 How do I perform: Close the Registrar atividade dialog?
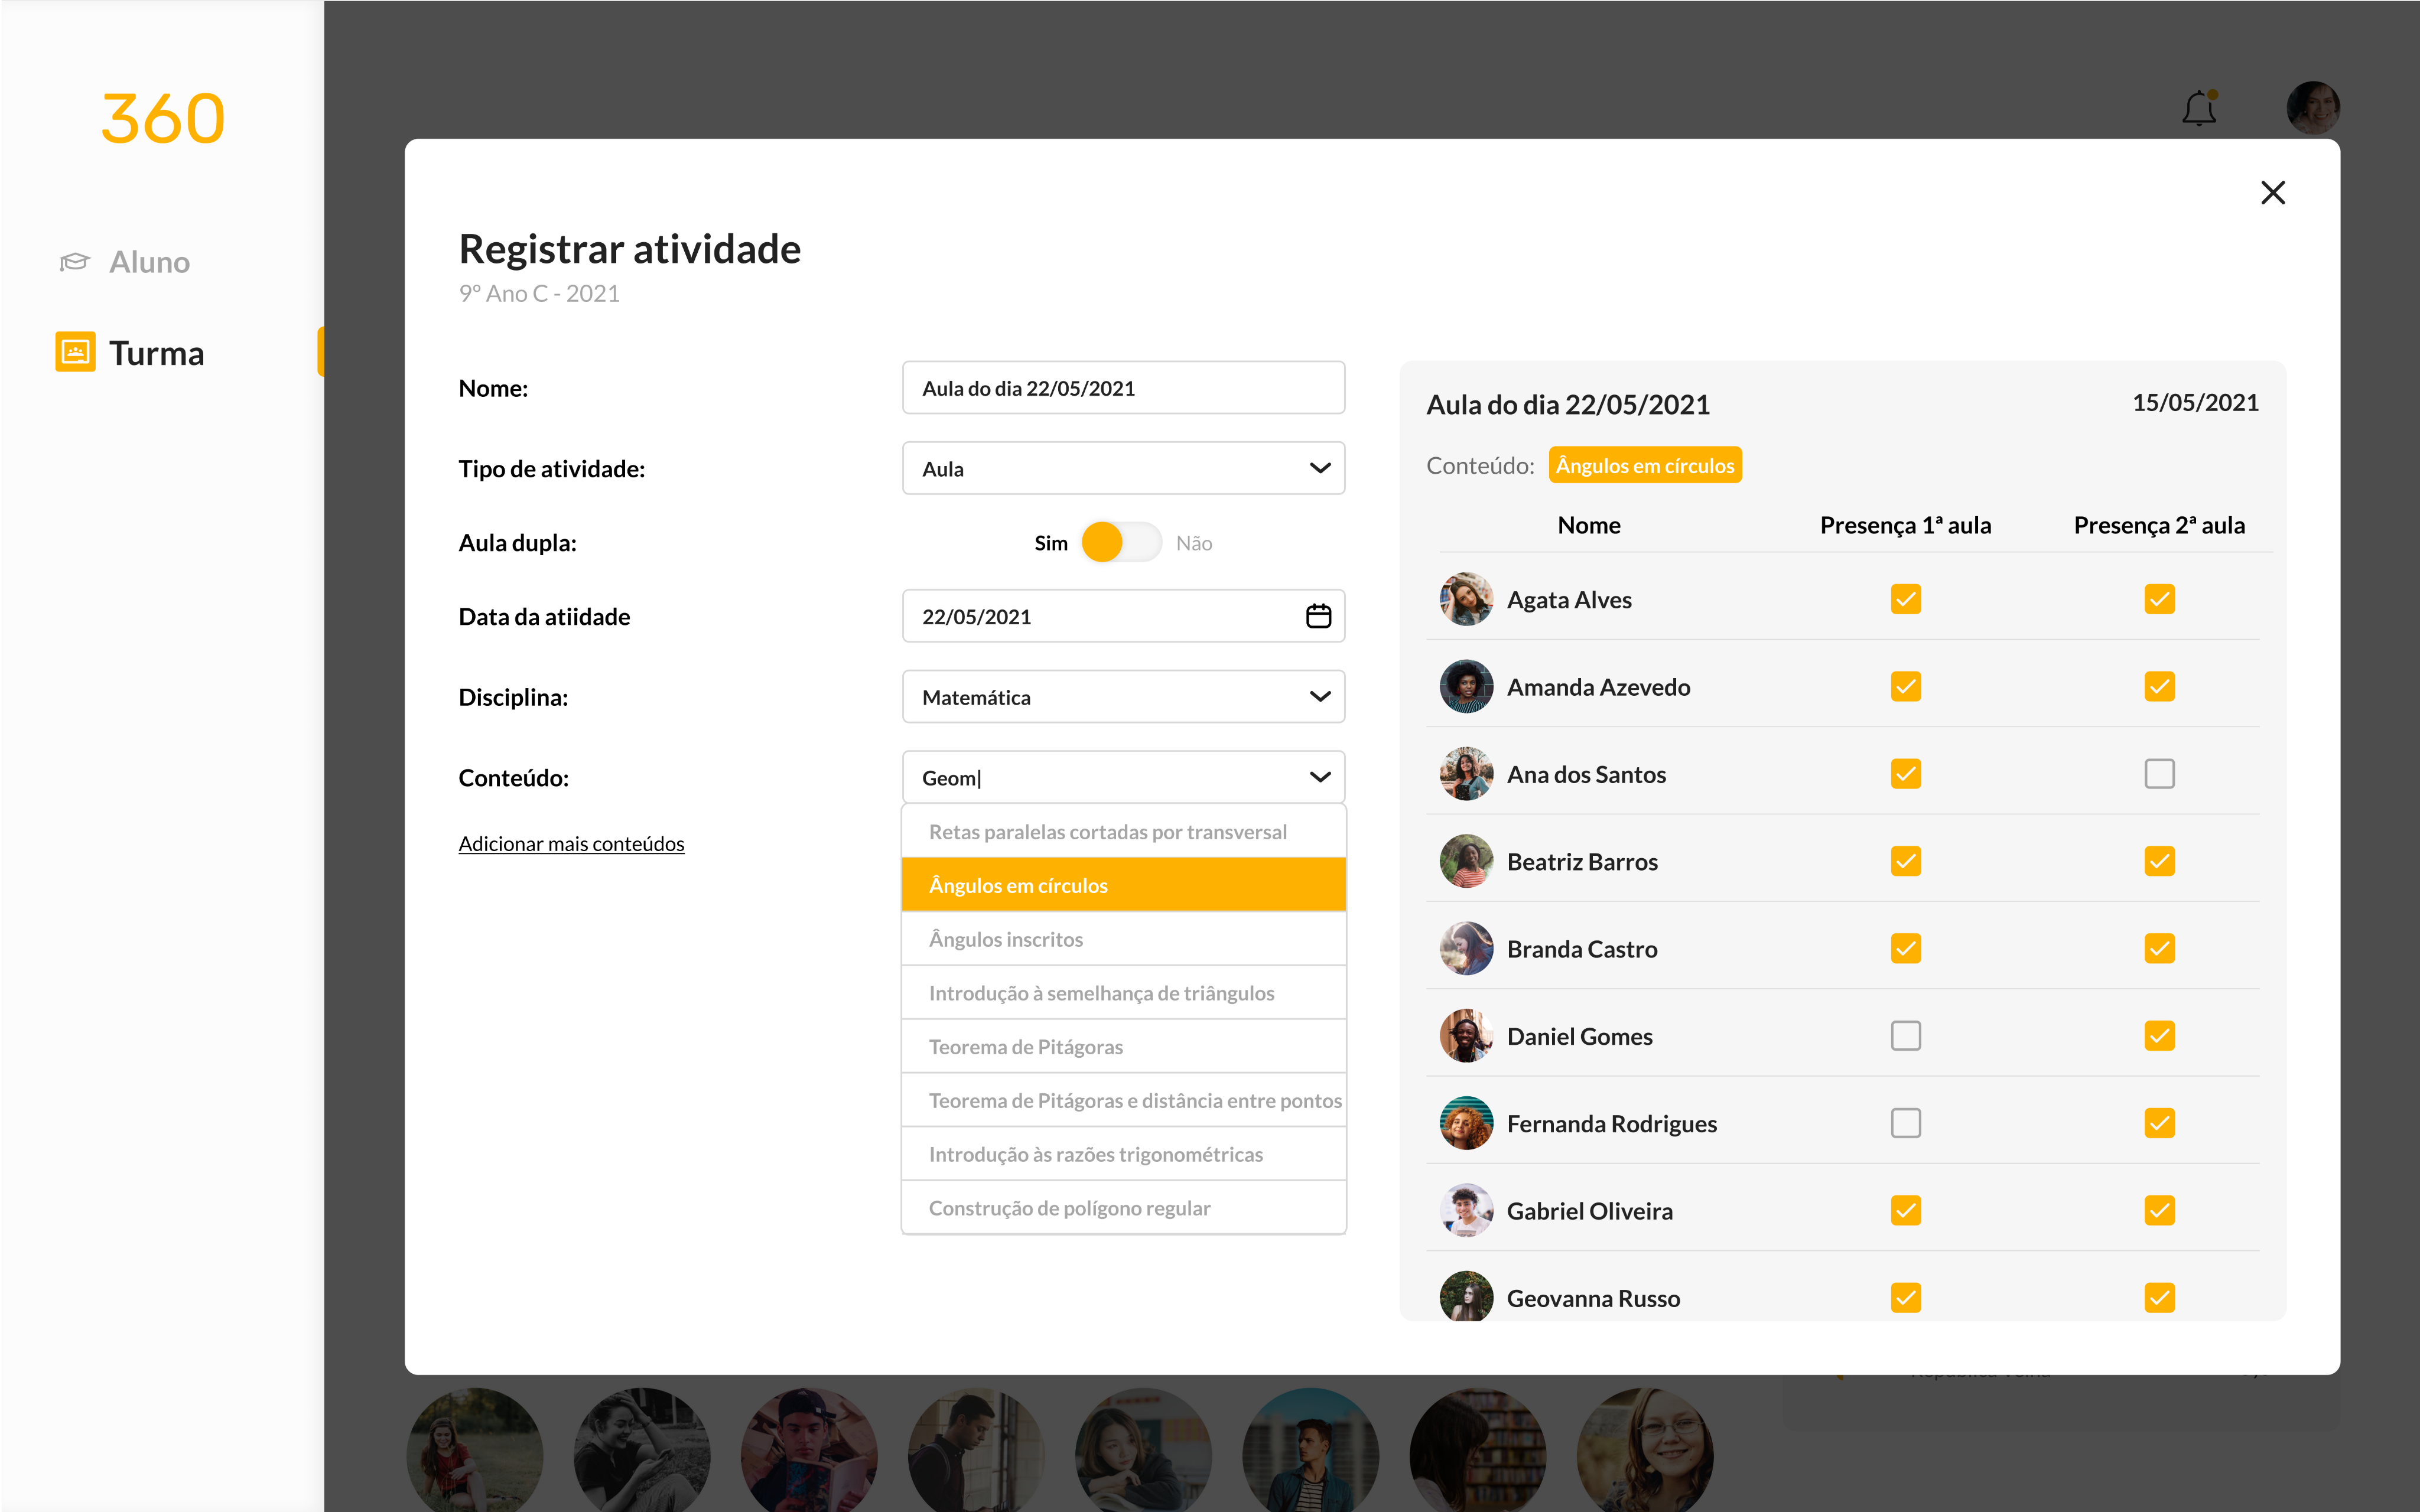click(x=2272, y=192)
